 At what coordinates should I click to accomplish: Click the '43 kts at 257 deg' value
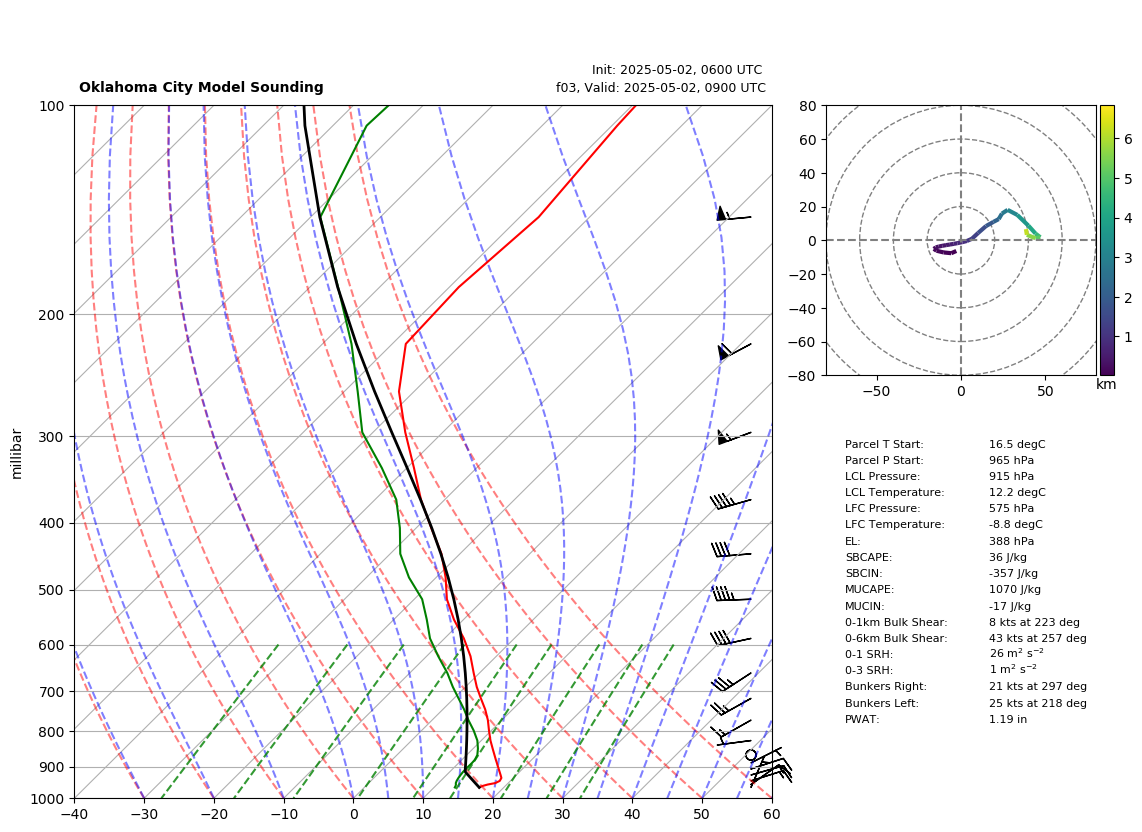tap(1038, 638)
